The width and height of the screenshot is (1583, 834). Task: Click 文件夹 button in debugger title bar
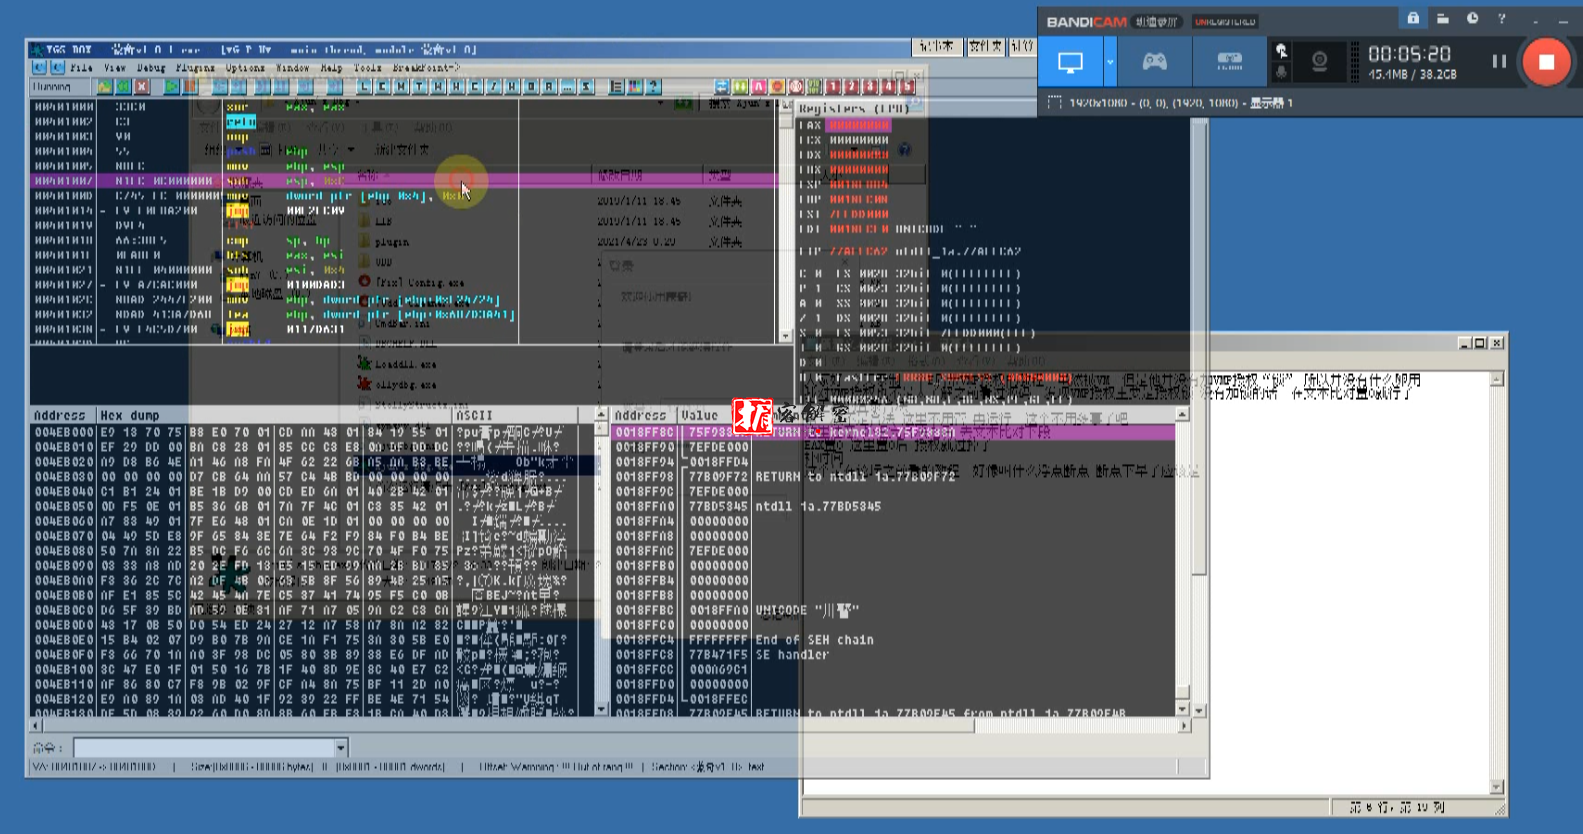tap(986, 47)
